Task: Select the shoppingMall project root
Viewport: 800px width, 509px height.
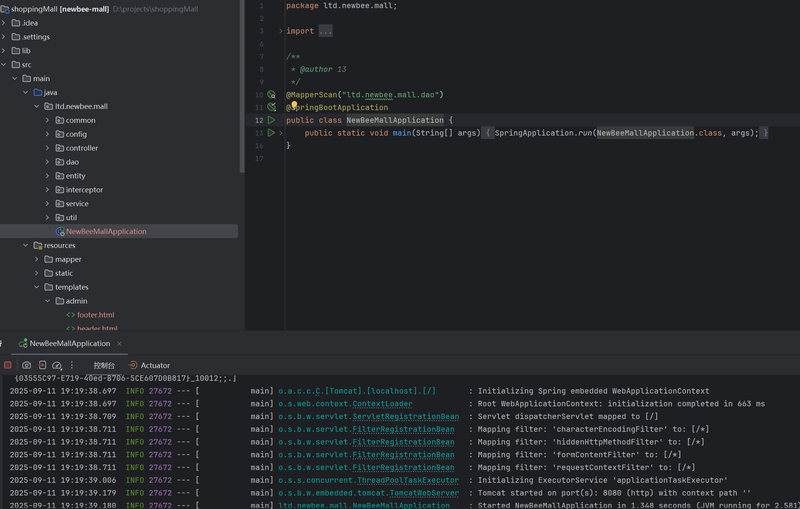Action: tap(60, 9)
